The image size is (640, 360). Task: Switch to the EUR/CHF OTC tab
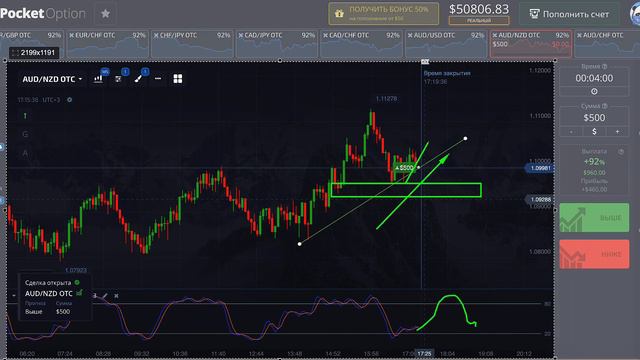pos(108,43)
